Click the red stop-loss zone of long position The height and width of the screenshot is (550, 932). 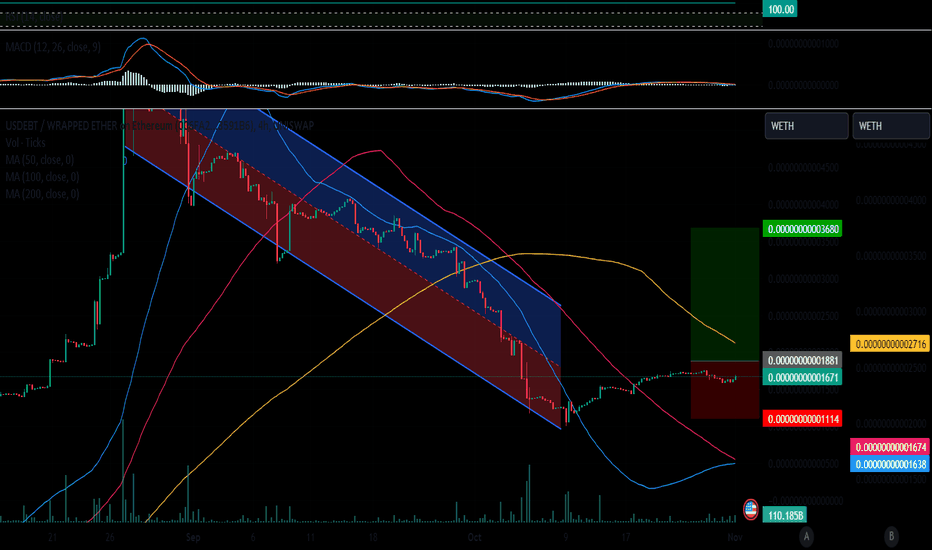[725, 390]
